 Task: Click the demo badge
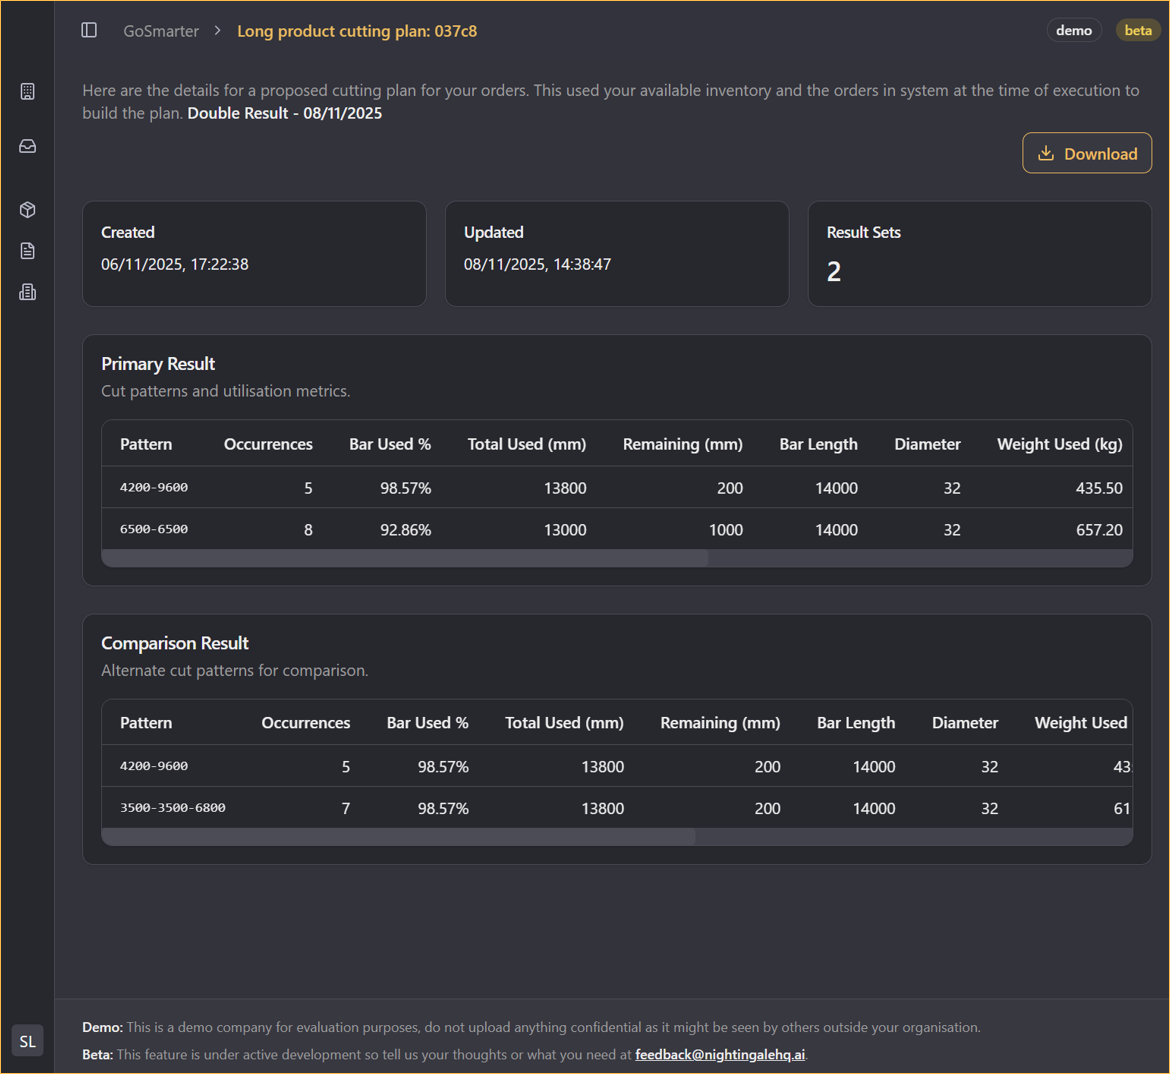[1073, 30]
